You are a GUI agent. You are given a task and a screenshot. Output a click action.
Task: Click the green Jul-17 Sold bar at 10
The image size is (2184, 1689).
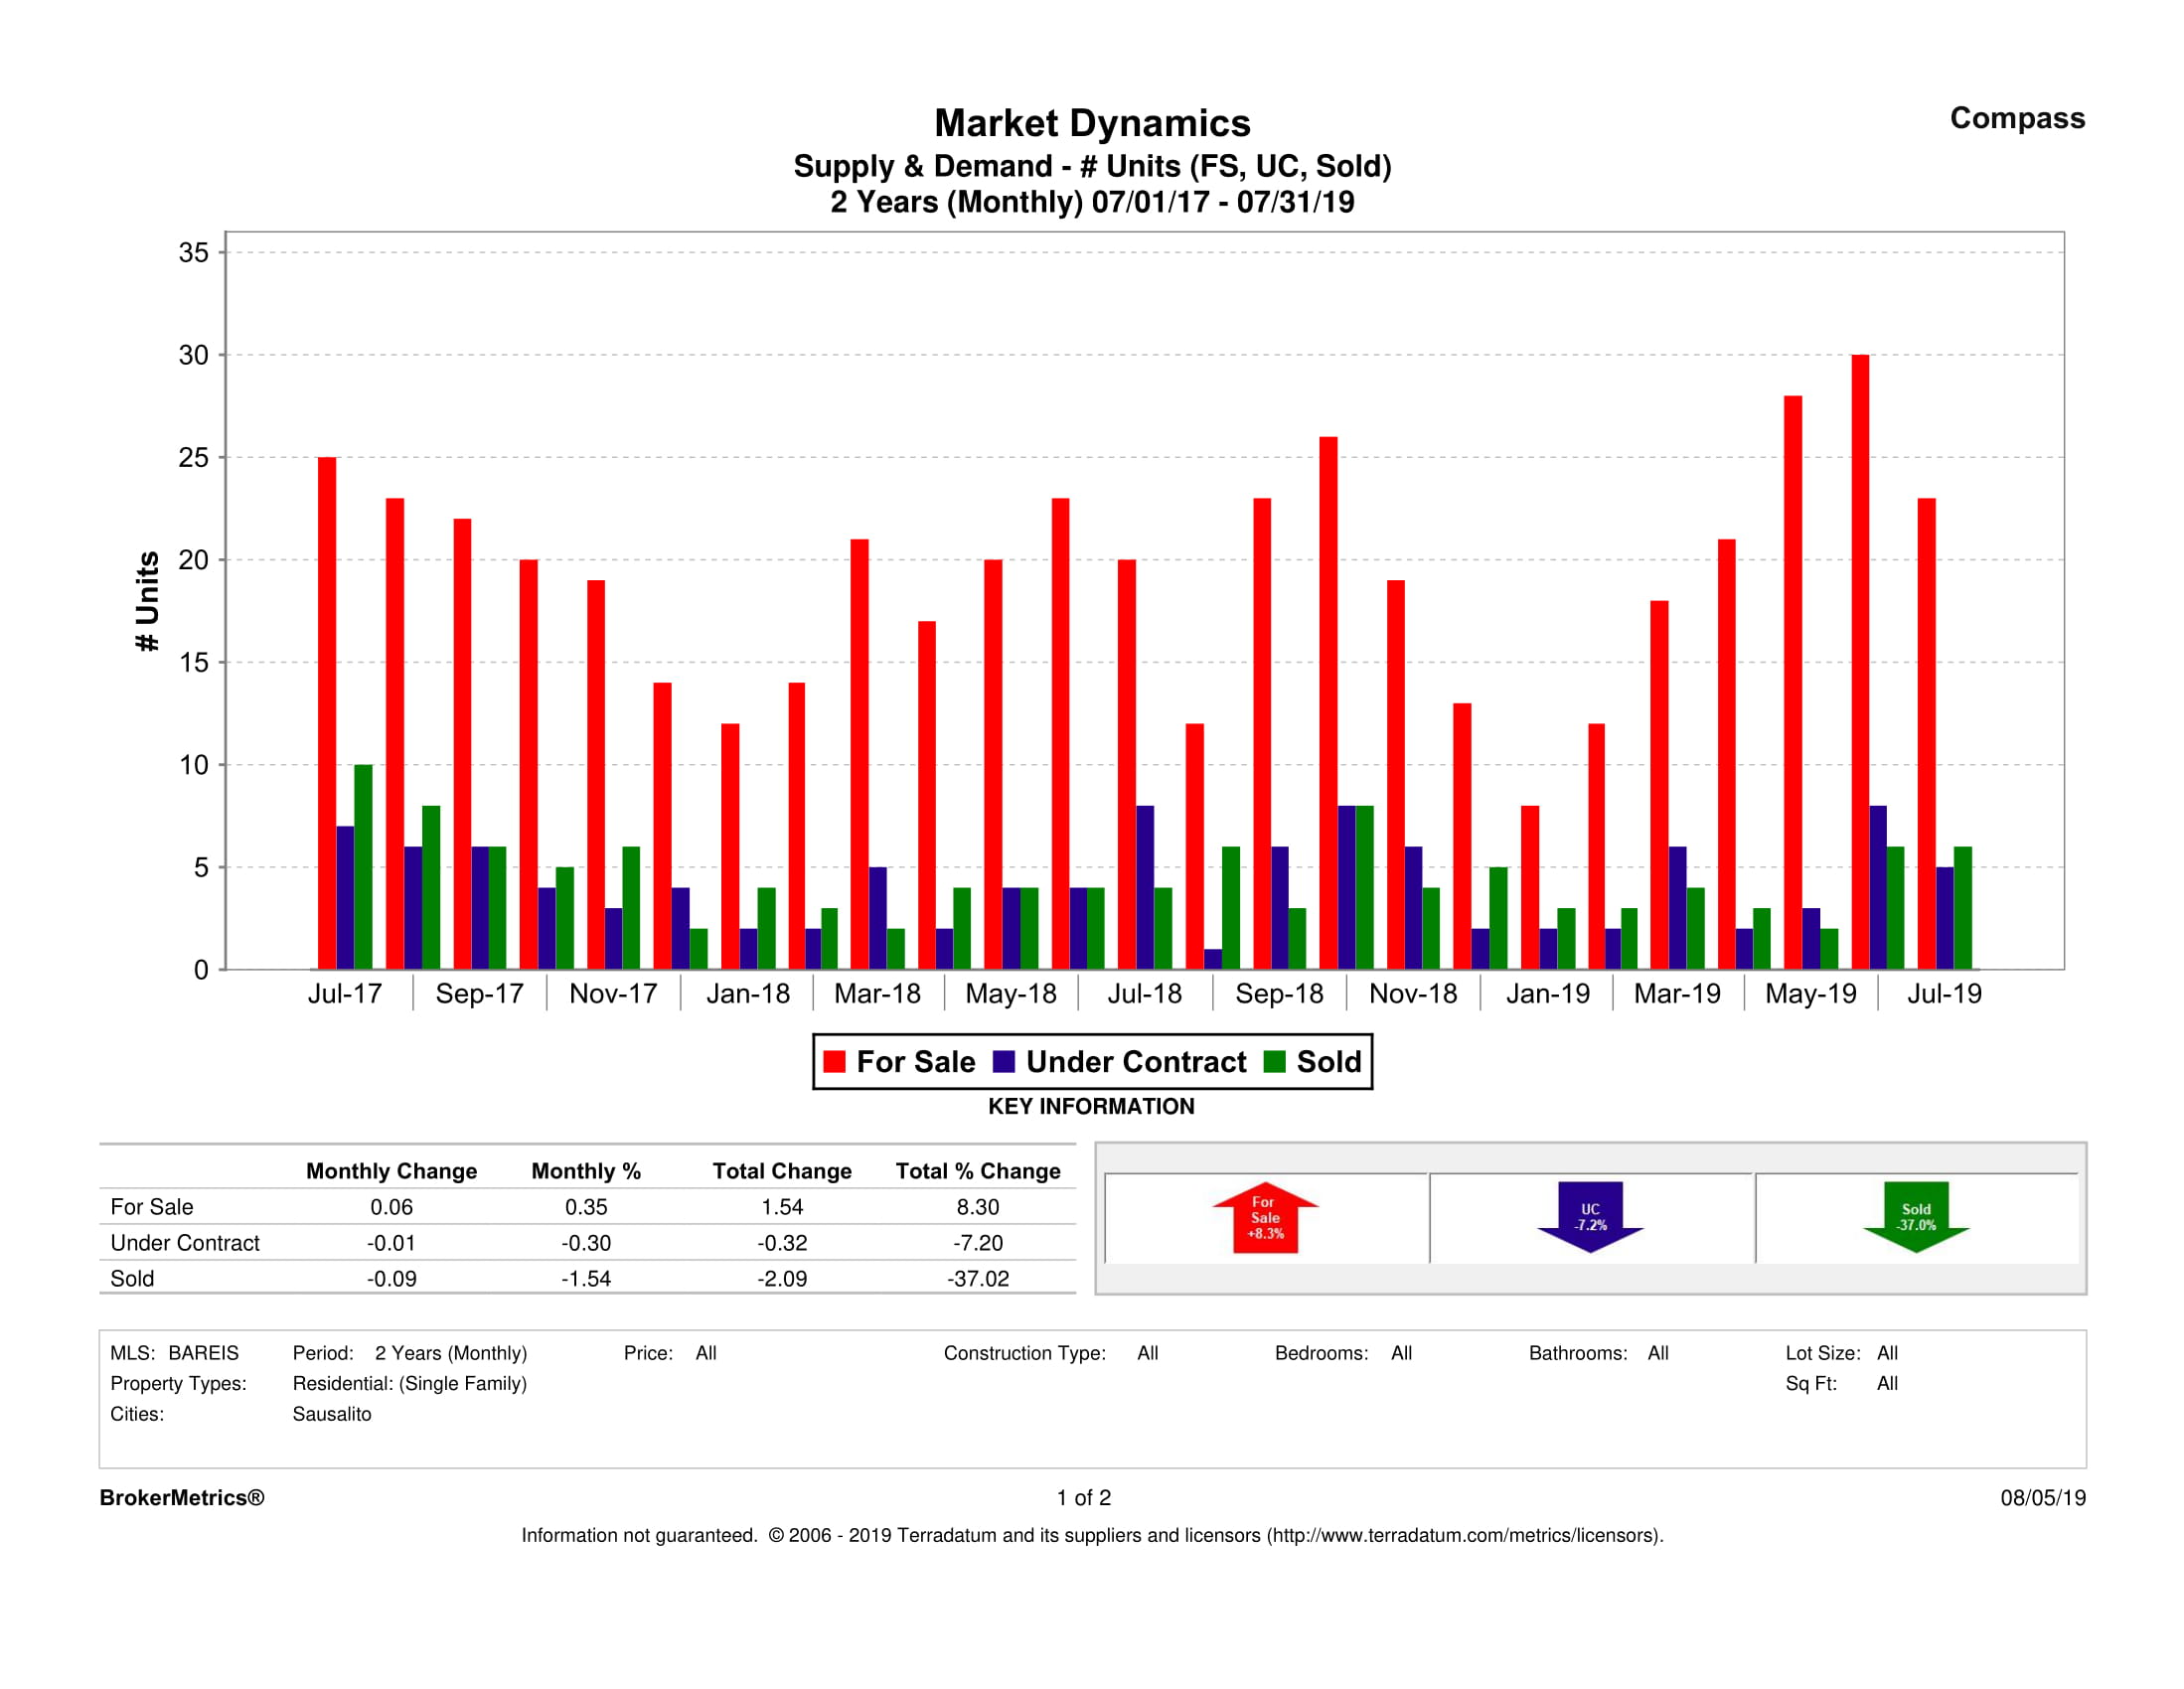[x=363, y=866]
